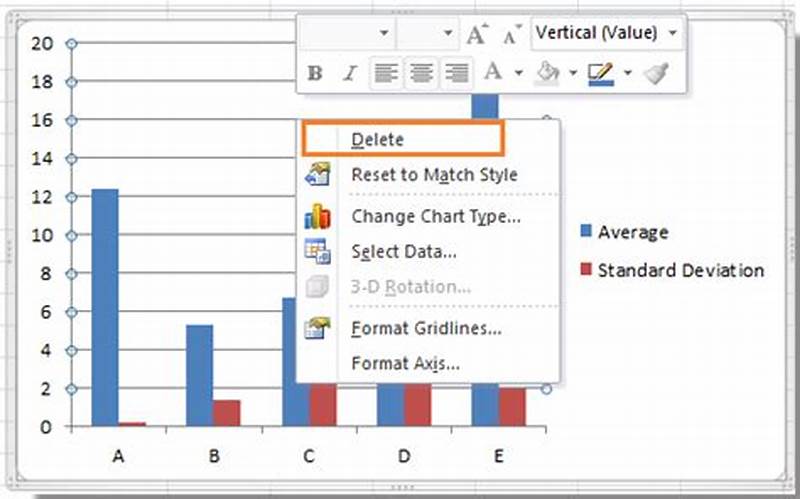The image size is (800, 499).
Task: Open shape fill dropdown arrow
Action: [573, 73]
